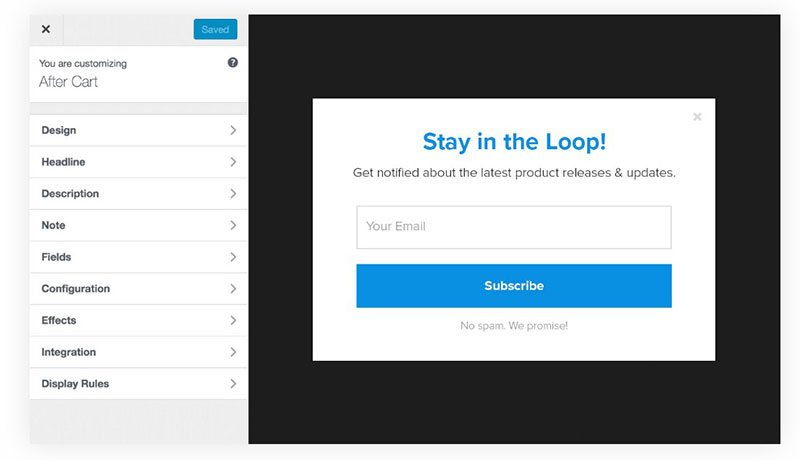Screen dimensions: 800x460
Task: Expand the Headline section chevron
Action: tap(233, 162)
